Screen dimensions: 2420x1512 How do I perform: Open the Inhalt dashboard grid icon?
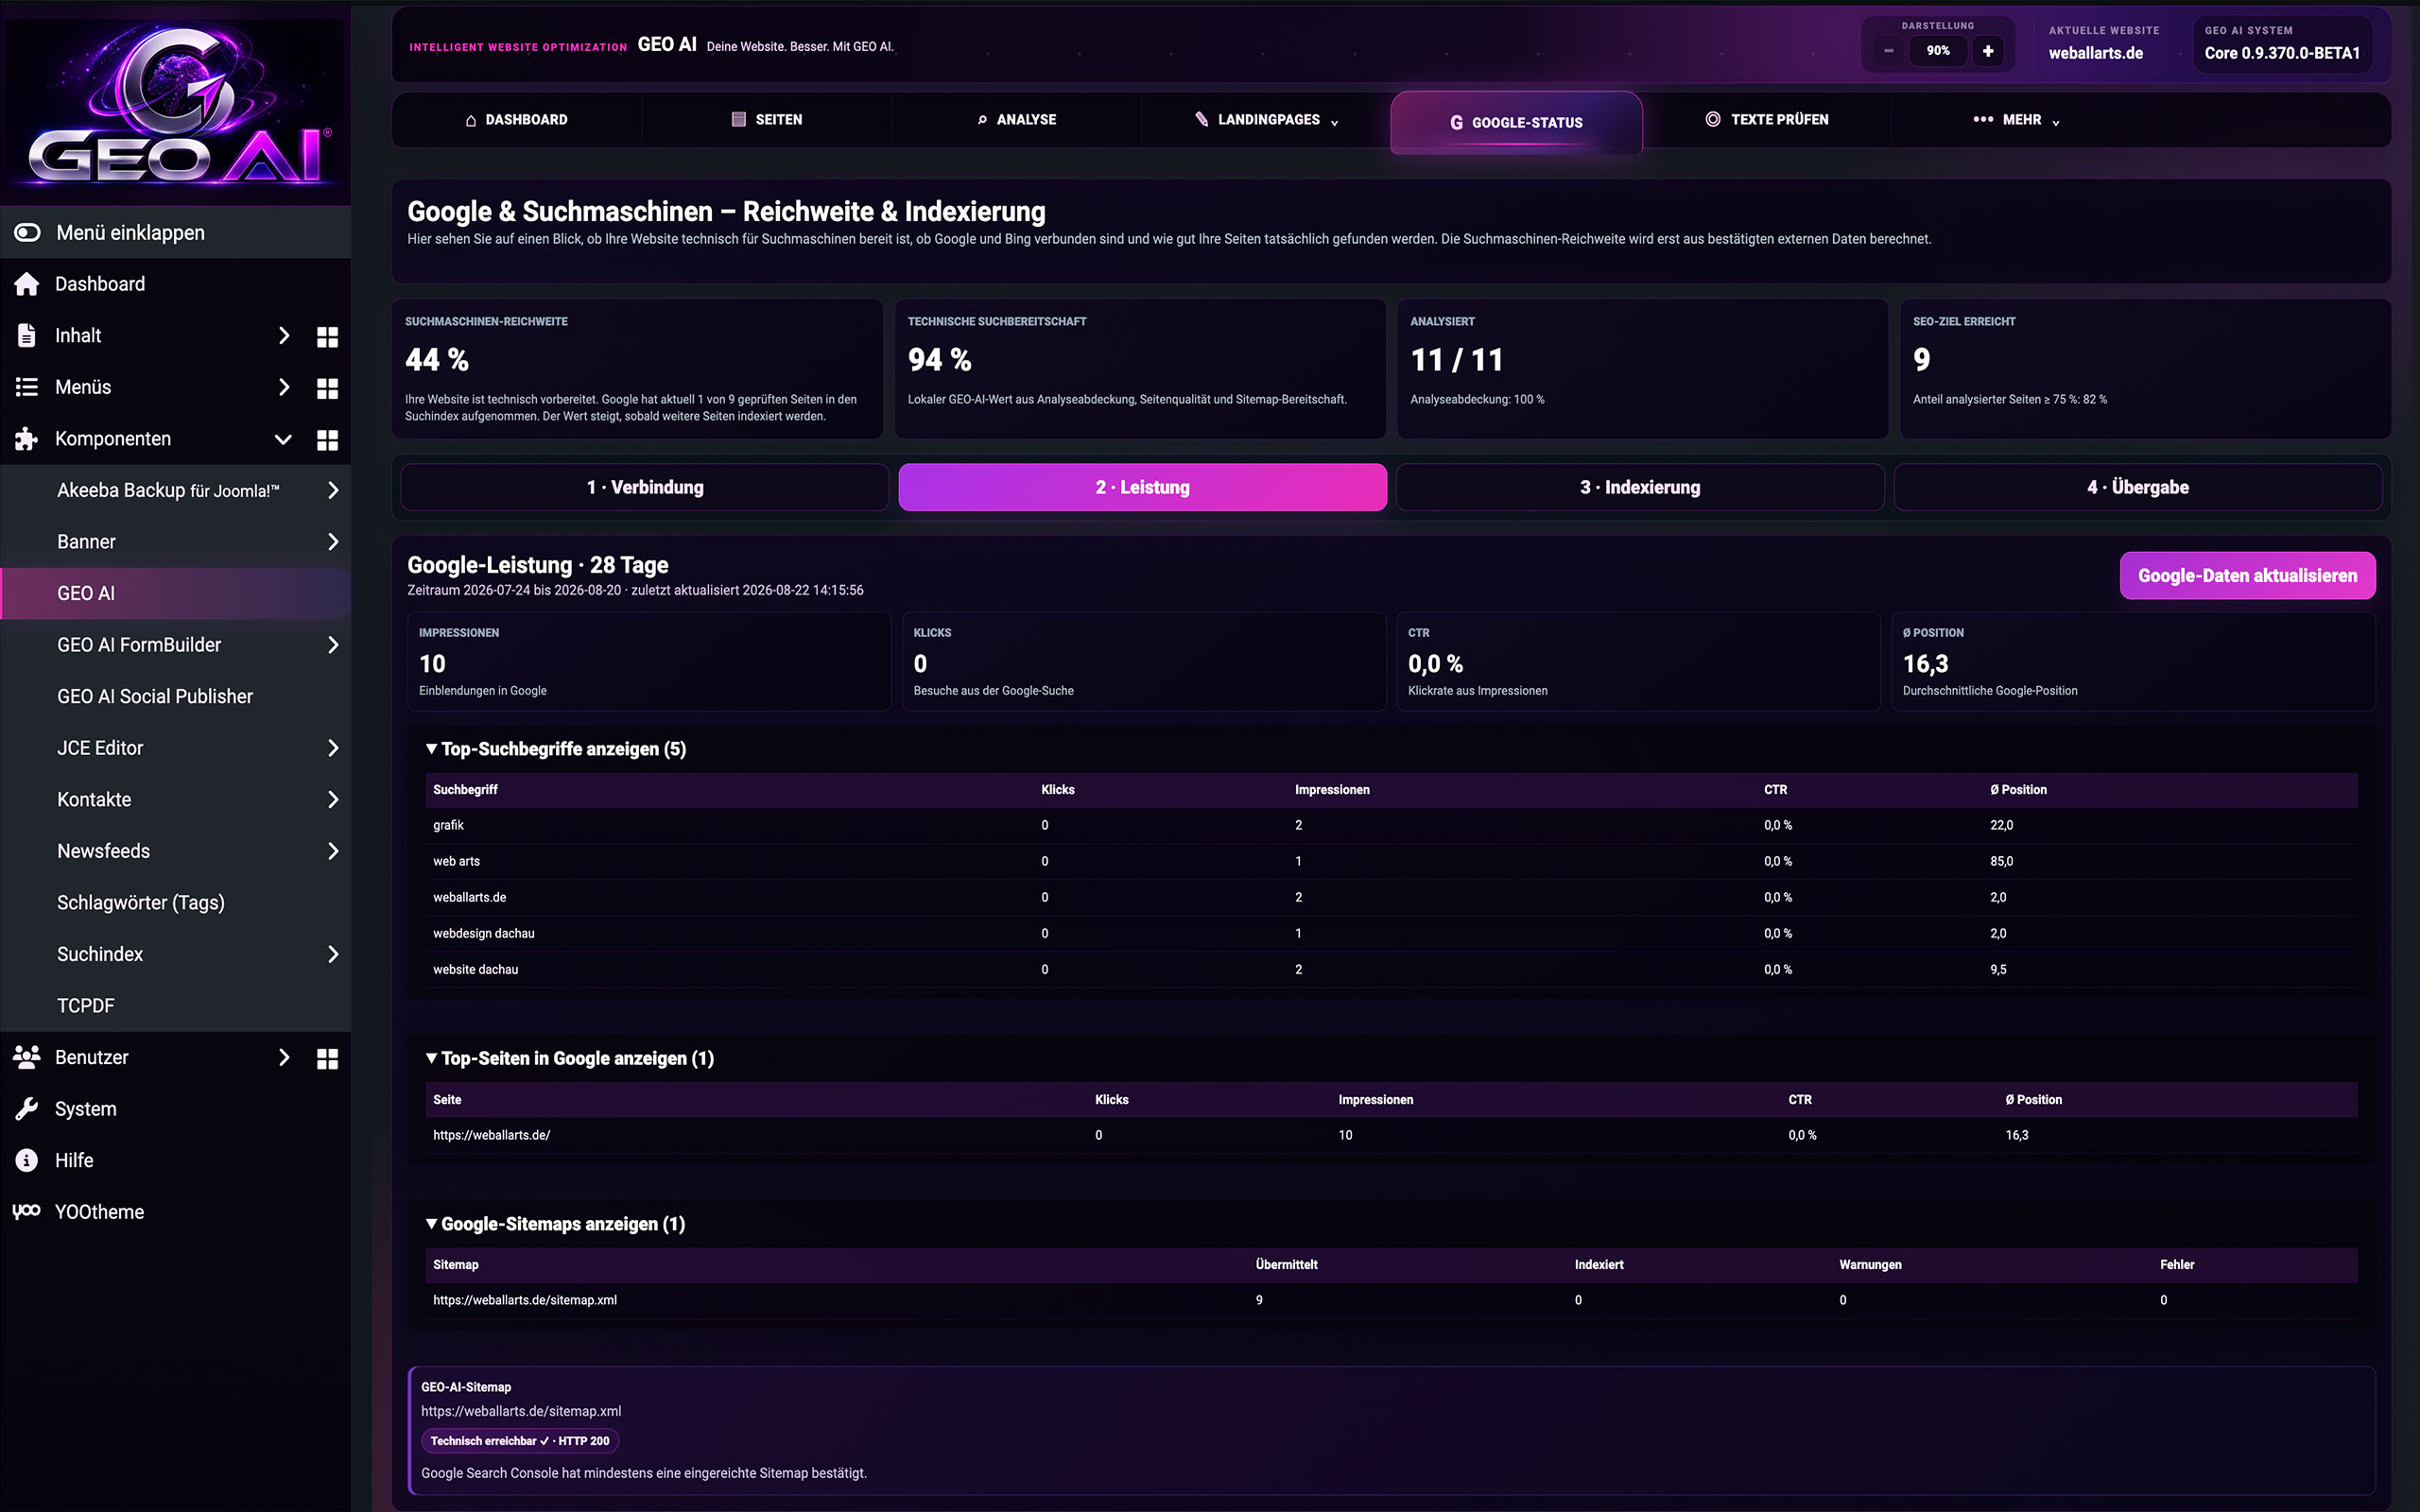coord(327,336)
